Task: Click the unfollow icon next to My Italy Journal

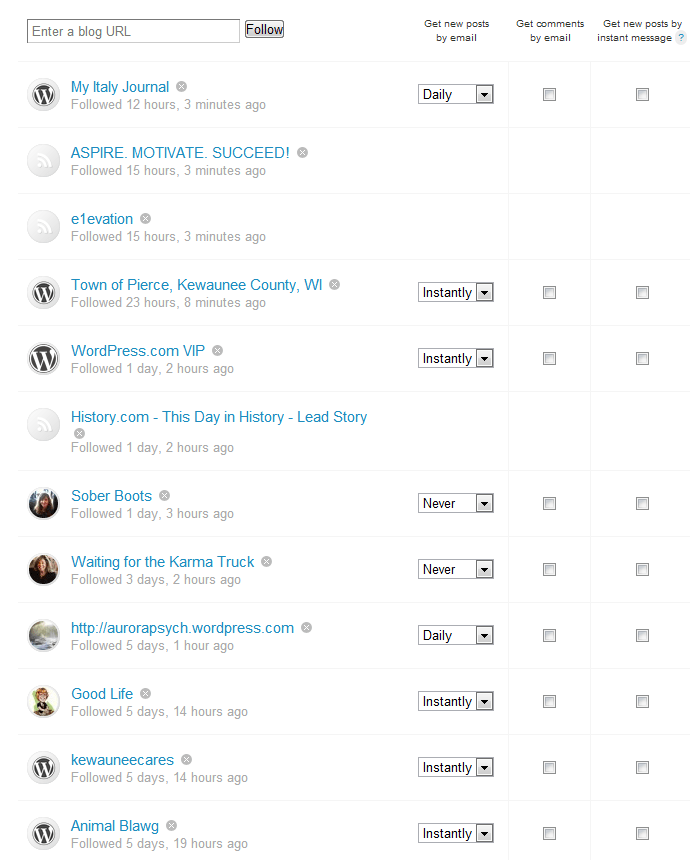Action: pyautogui.click(x=181, y=87)
